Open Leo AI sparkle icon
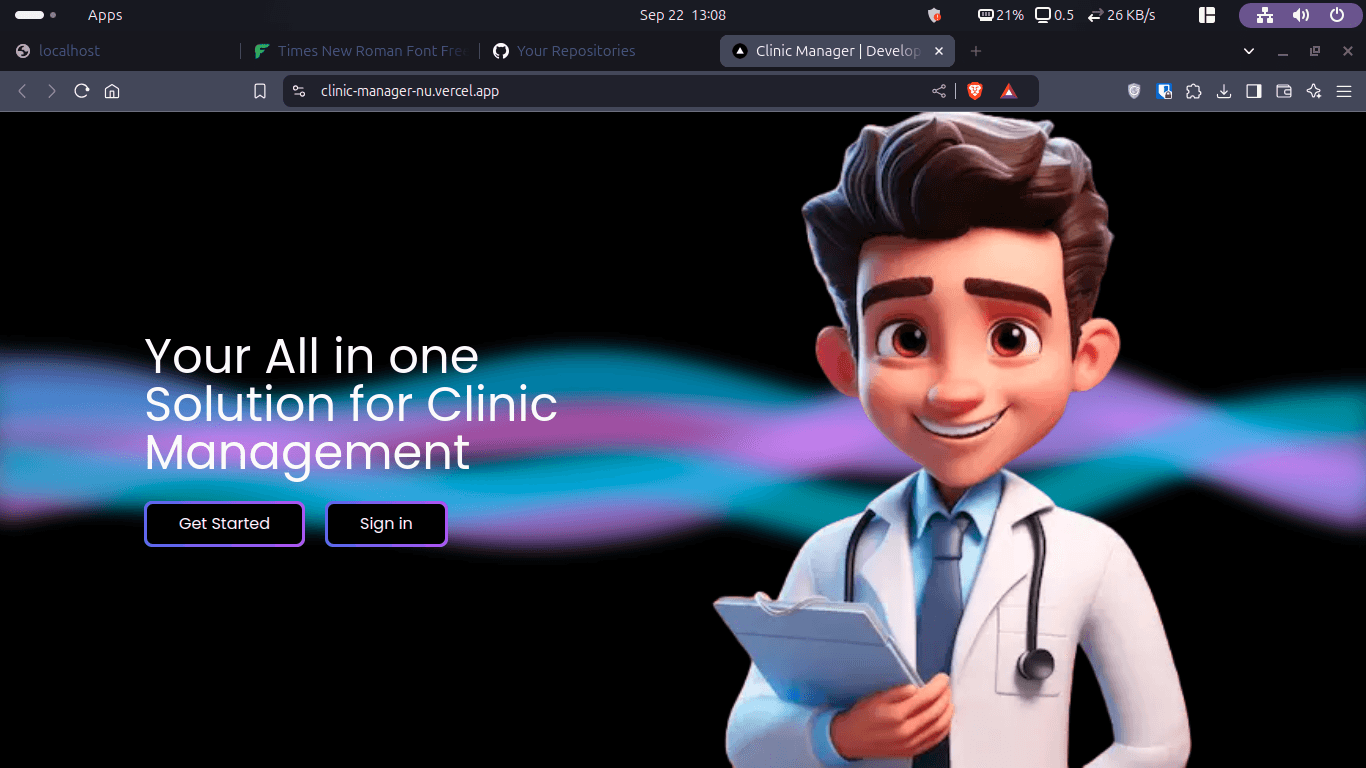The image size is (1366, 768). 1314,91
